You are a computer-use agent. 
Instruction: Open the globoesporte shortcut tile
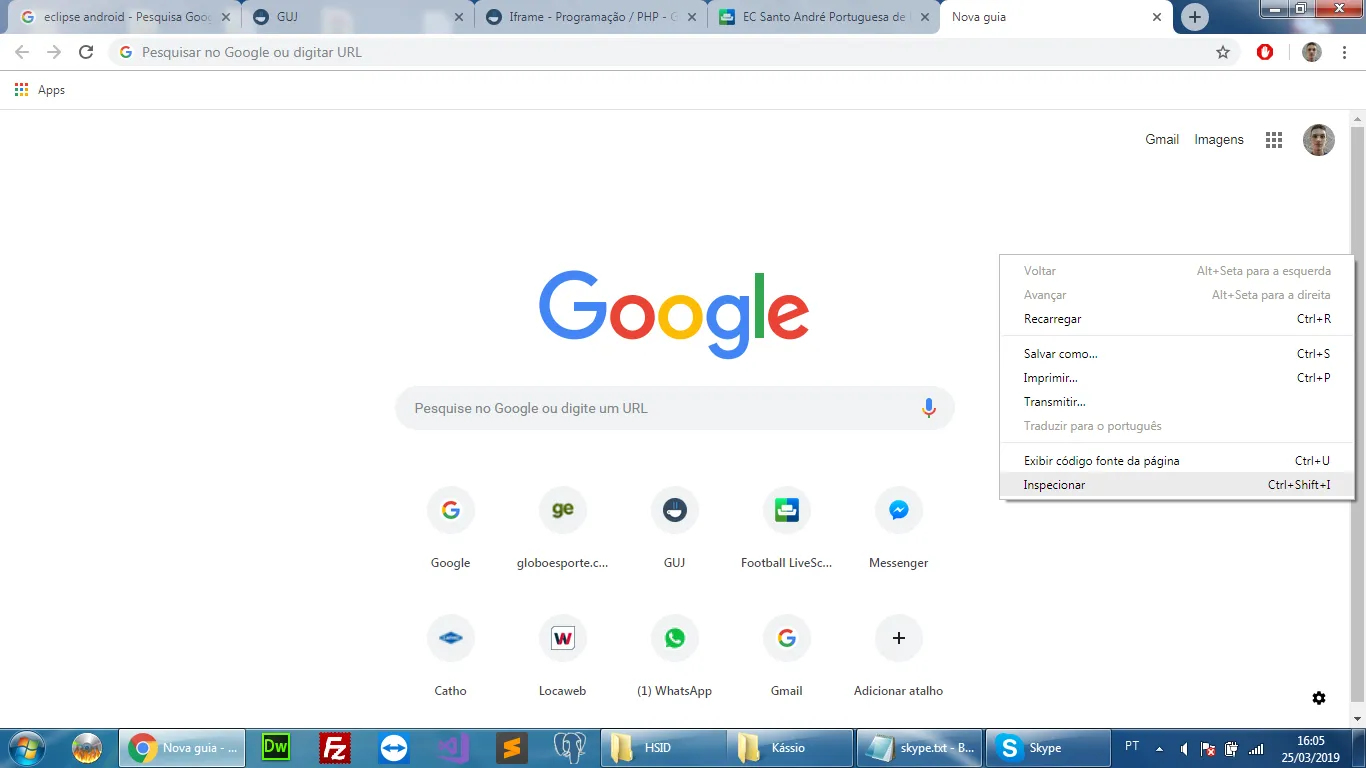[562, 511]
